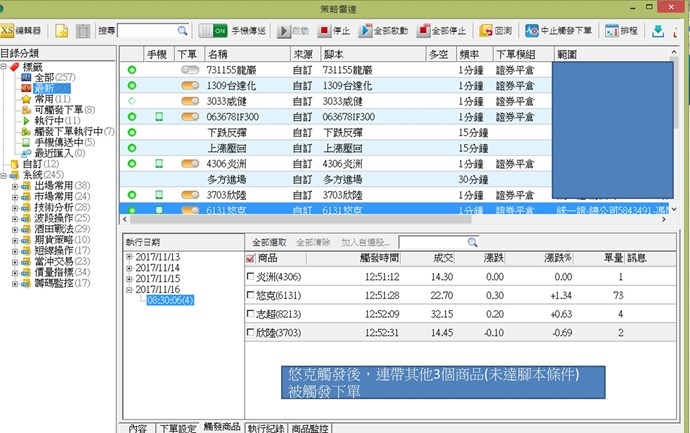Switch to the 執行紀錄 tab

[266, 427]
